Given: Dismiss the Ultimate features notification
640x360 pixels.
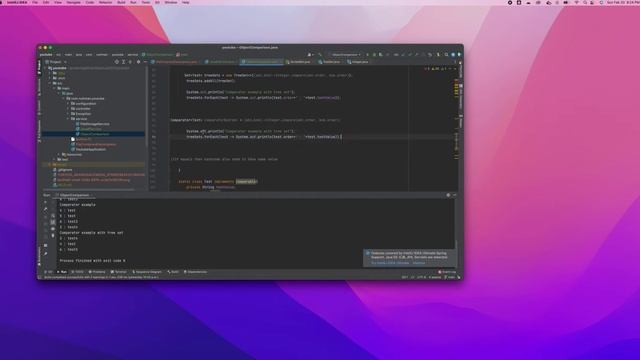Looking at the screenshot, I should click(x=419, y=263).
